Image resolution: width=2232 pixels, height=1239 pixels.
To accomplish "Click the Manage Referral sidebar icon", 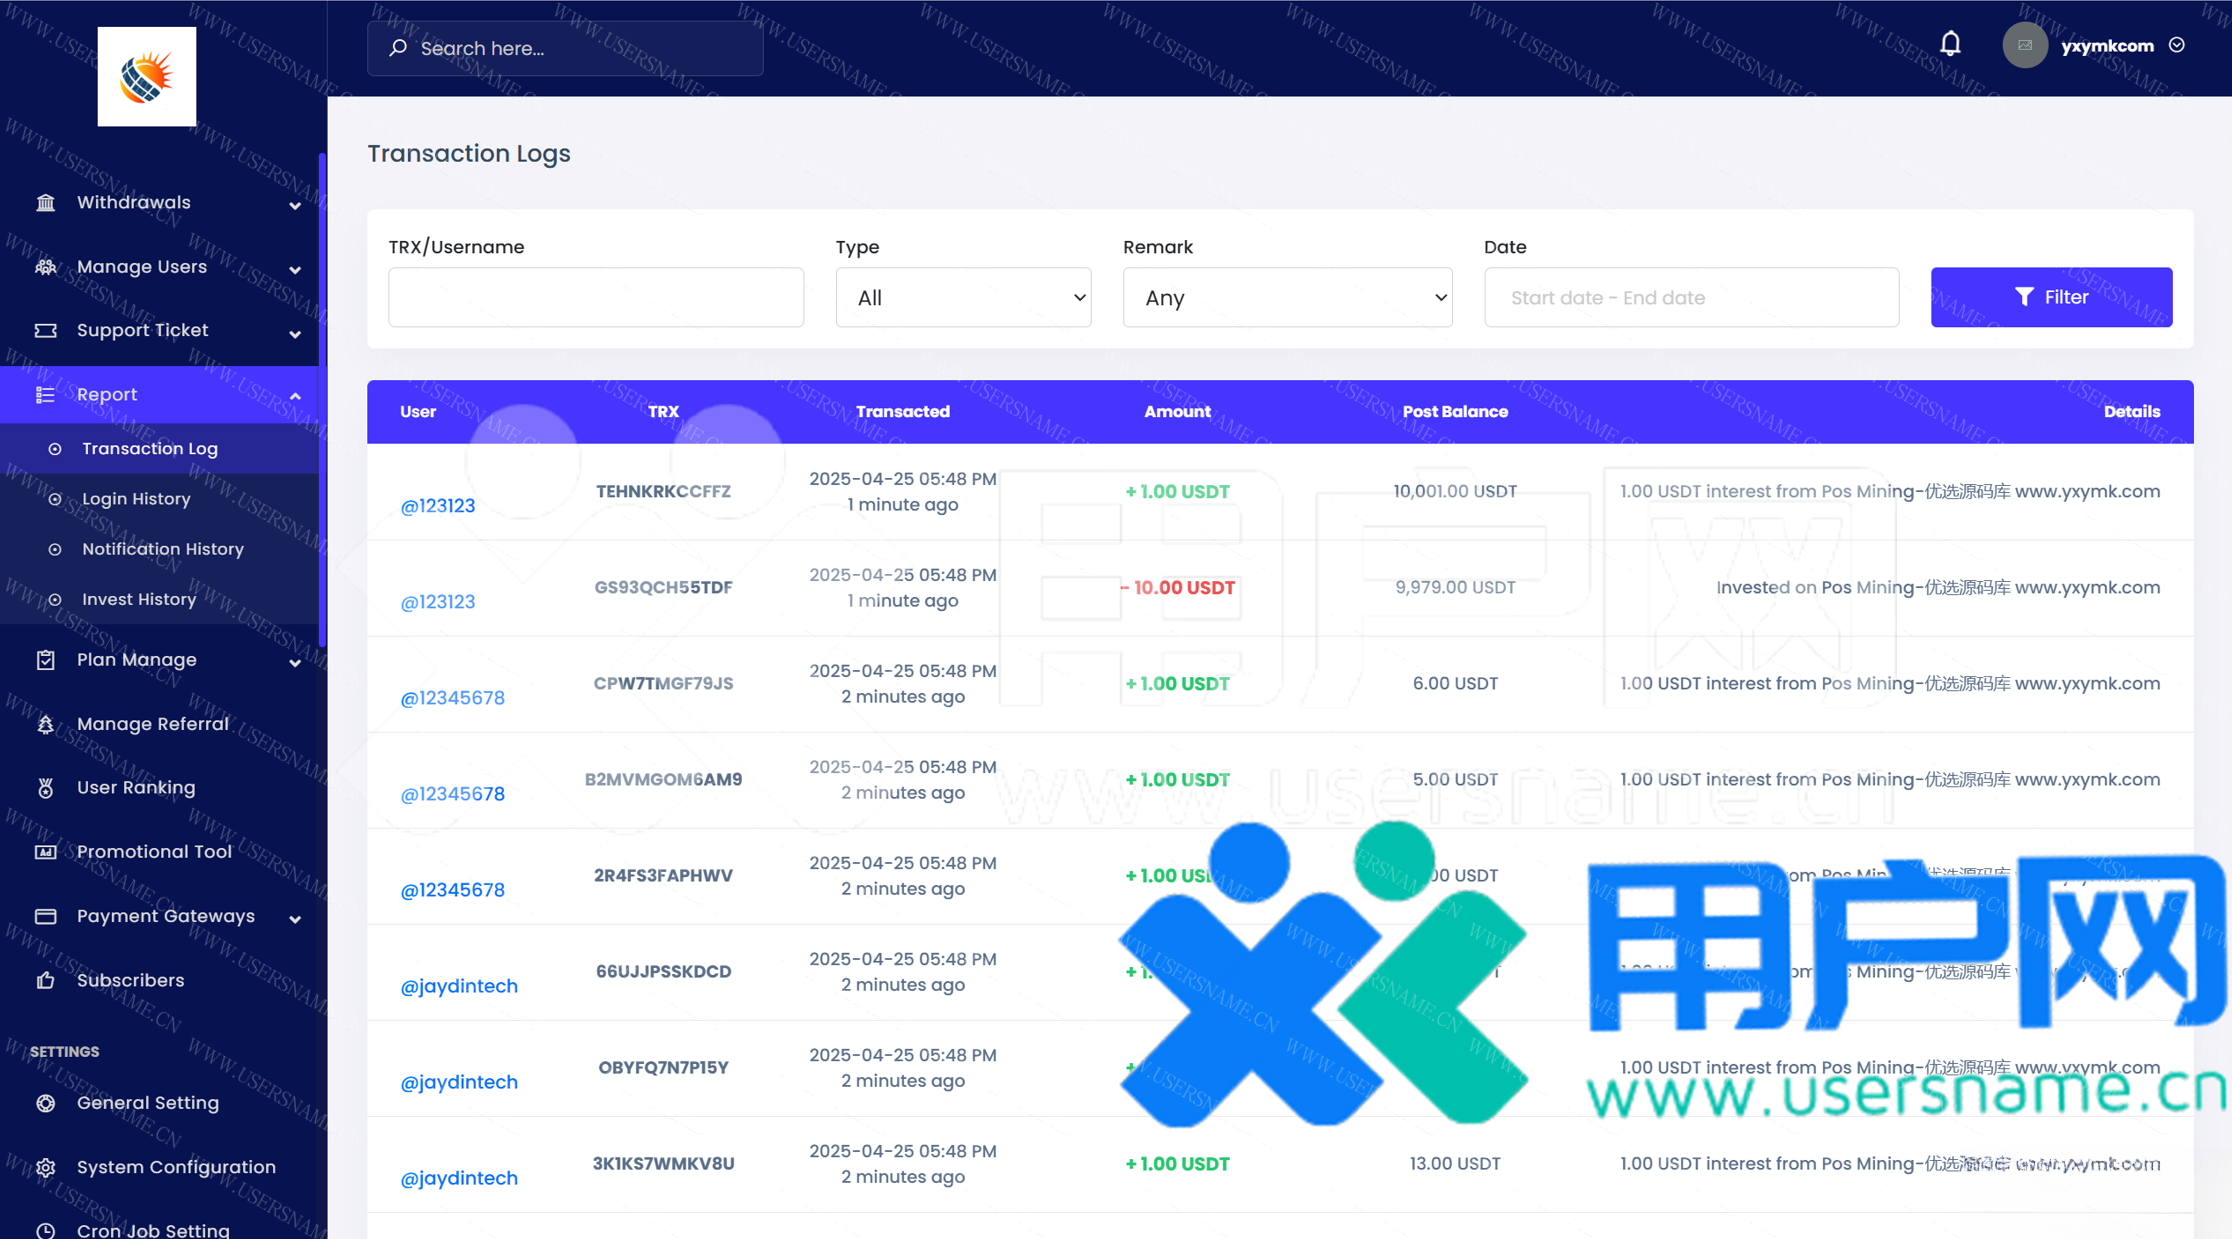I will pos(45,724).
